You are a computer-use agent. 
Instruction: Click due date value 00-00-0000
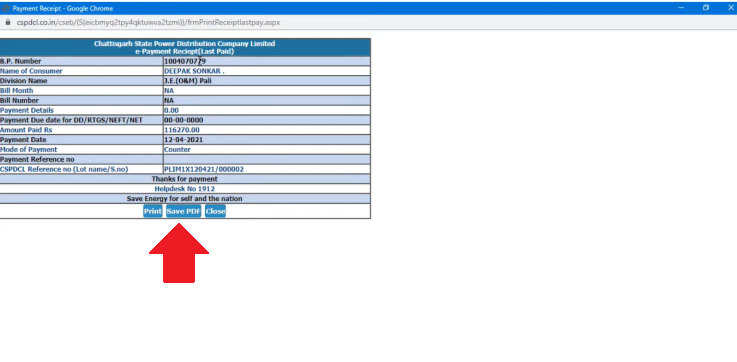click(x=183, y=120)
